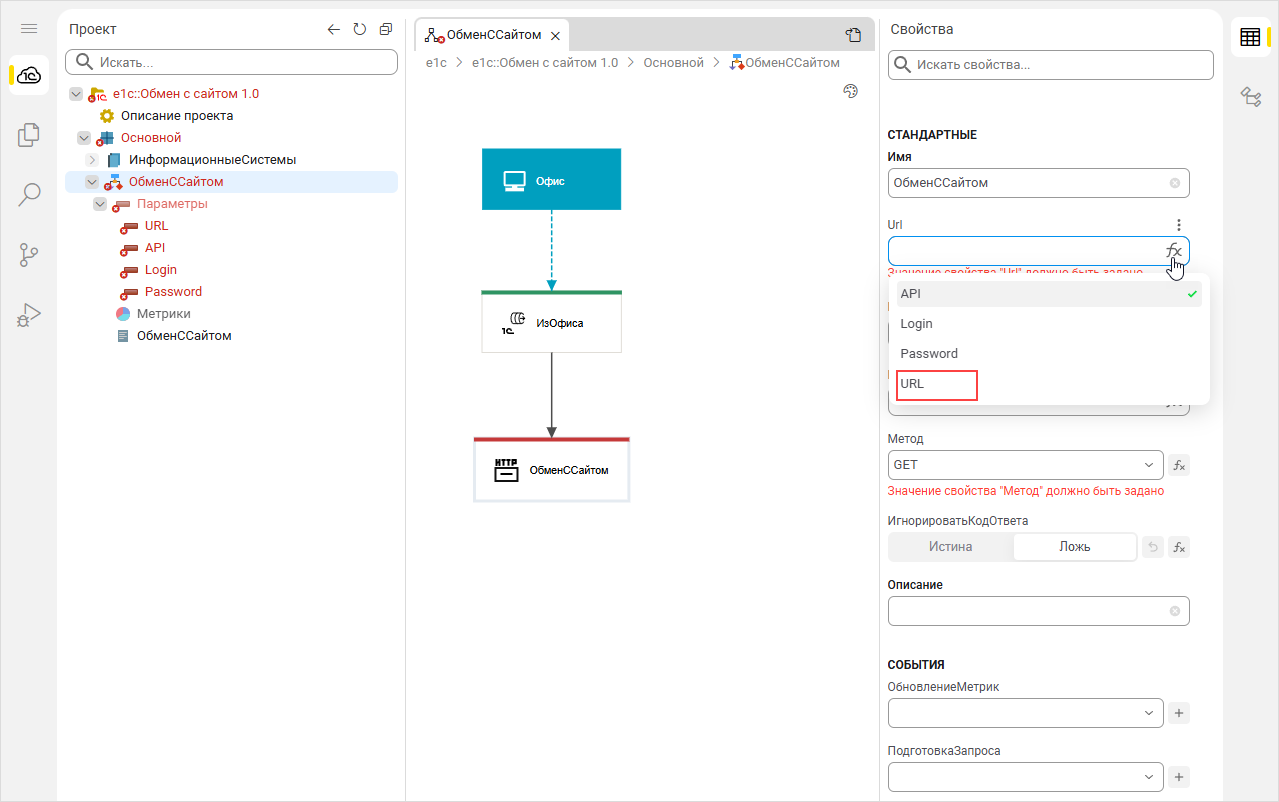Open the version control branch panel
The width and height of the screenshot is (1279, 802).
[x=29, y=255]
